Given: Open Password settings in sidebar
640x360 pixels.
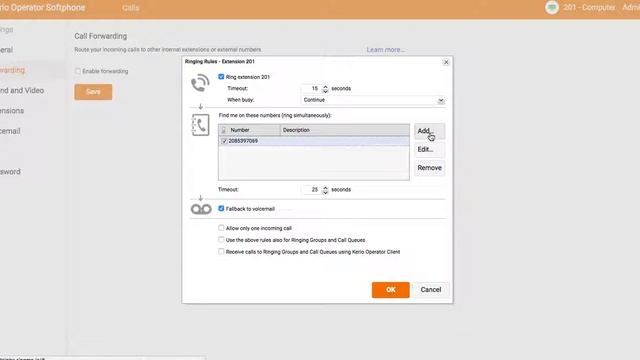Looking at the screenshot, I should [x=10, y=172].
